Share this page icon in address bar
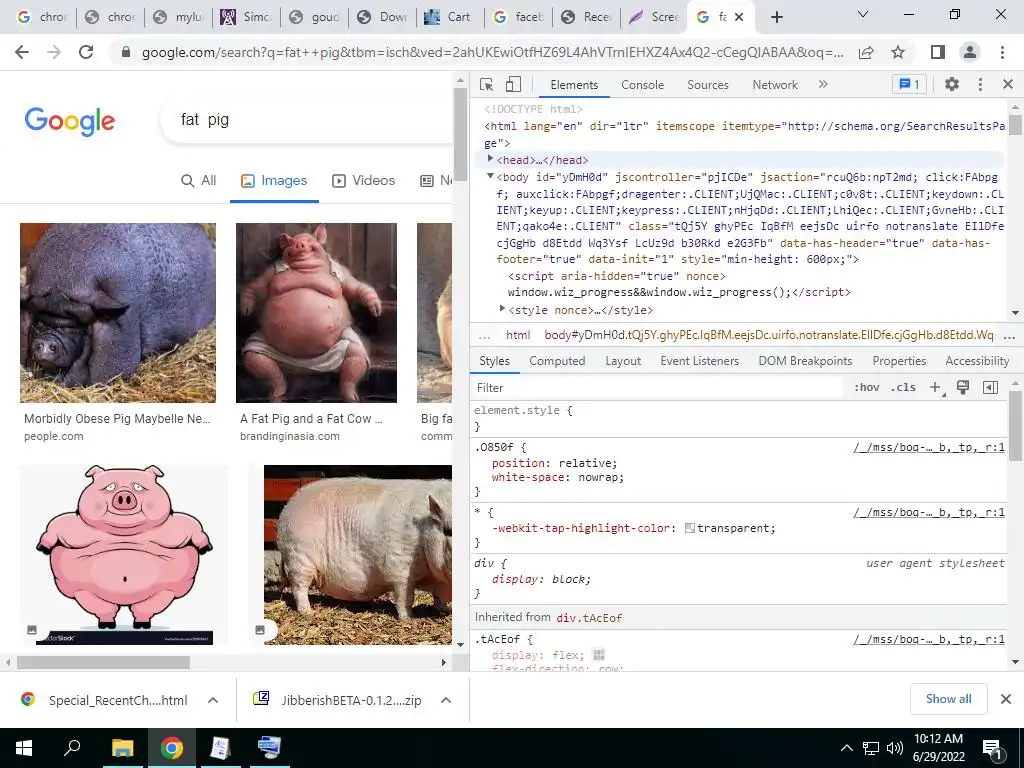The width and height of the screenshot is (1024, 768). 866,53
